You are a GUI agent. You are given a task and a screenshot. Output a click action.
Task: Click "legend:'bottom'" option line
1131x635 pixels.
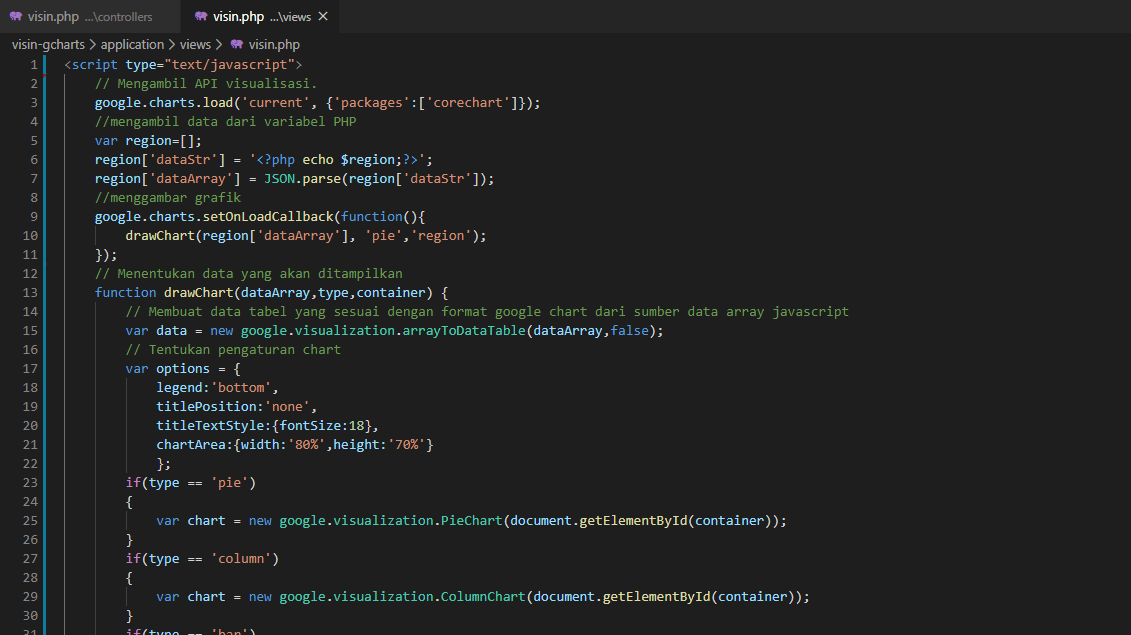[217, 387]
